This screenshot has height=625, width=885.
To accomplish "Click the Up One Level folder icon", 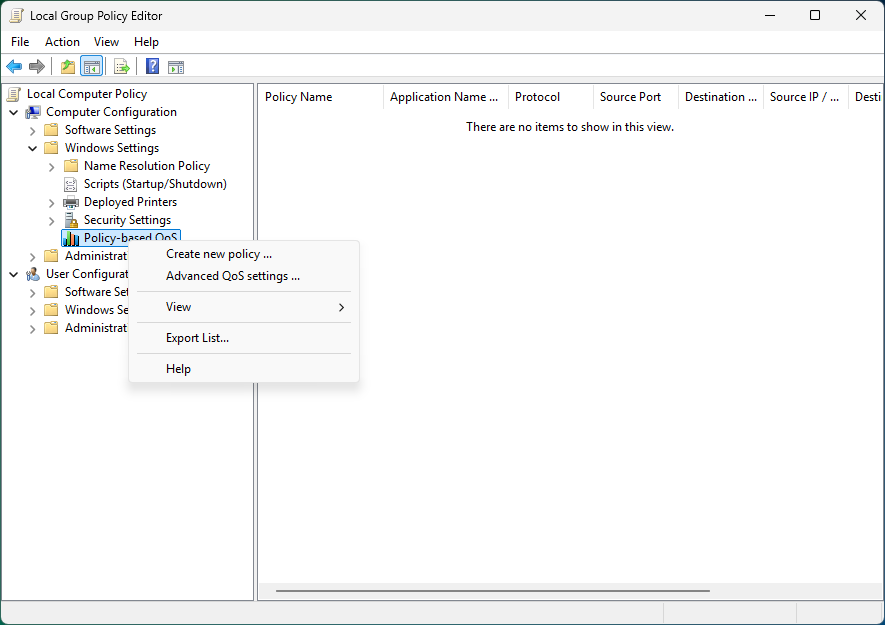I will point(68,67).
